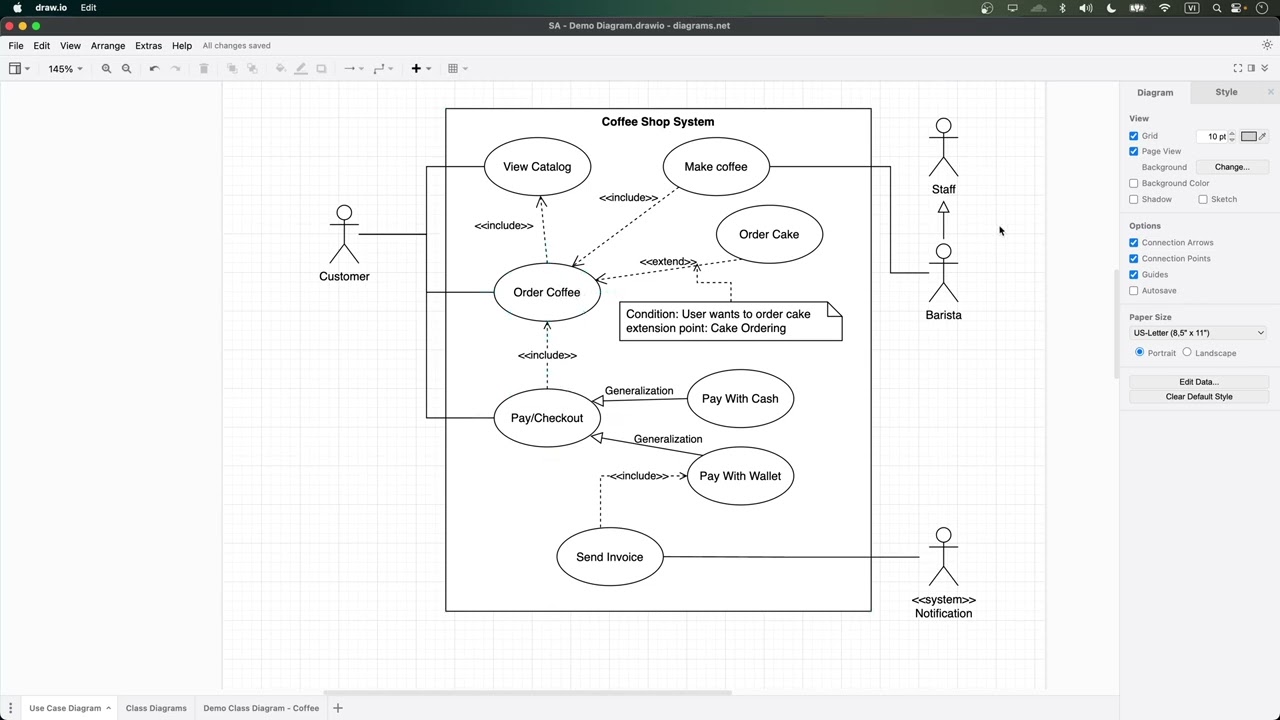Click the fill color bucket icon
Image resolution: width=1280 pixels, height=720 pixels.
pos(280,69)
